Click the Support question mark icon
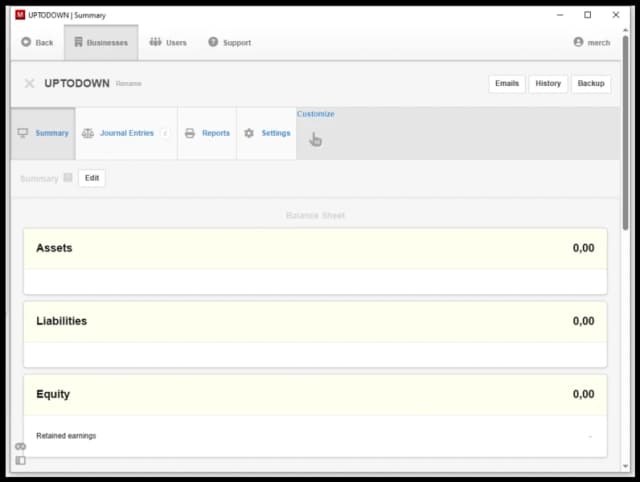640x482 pixels. [213, 42]
